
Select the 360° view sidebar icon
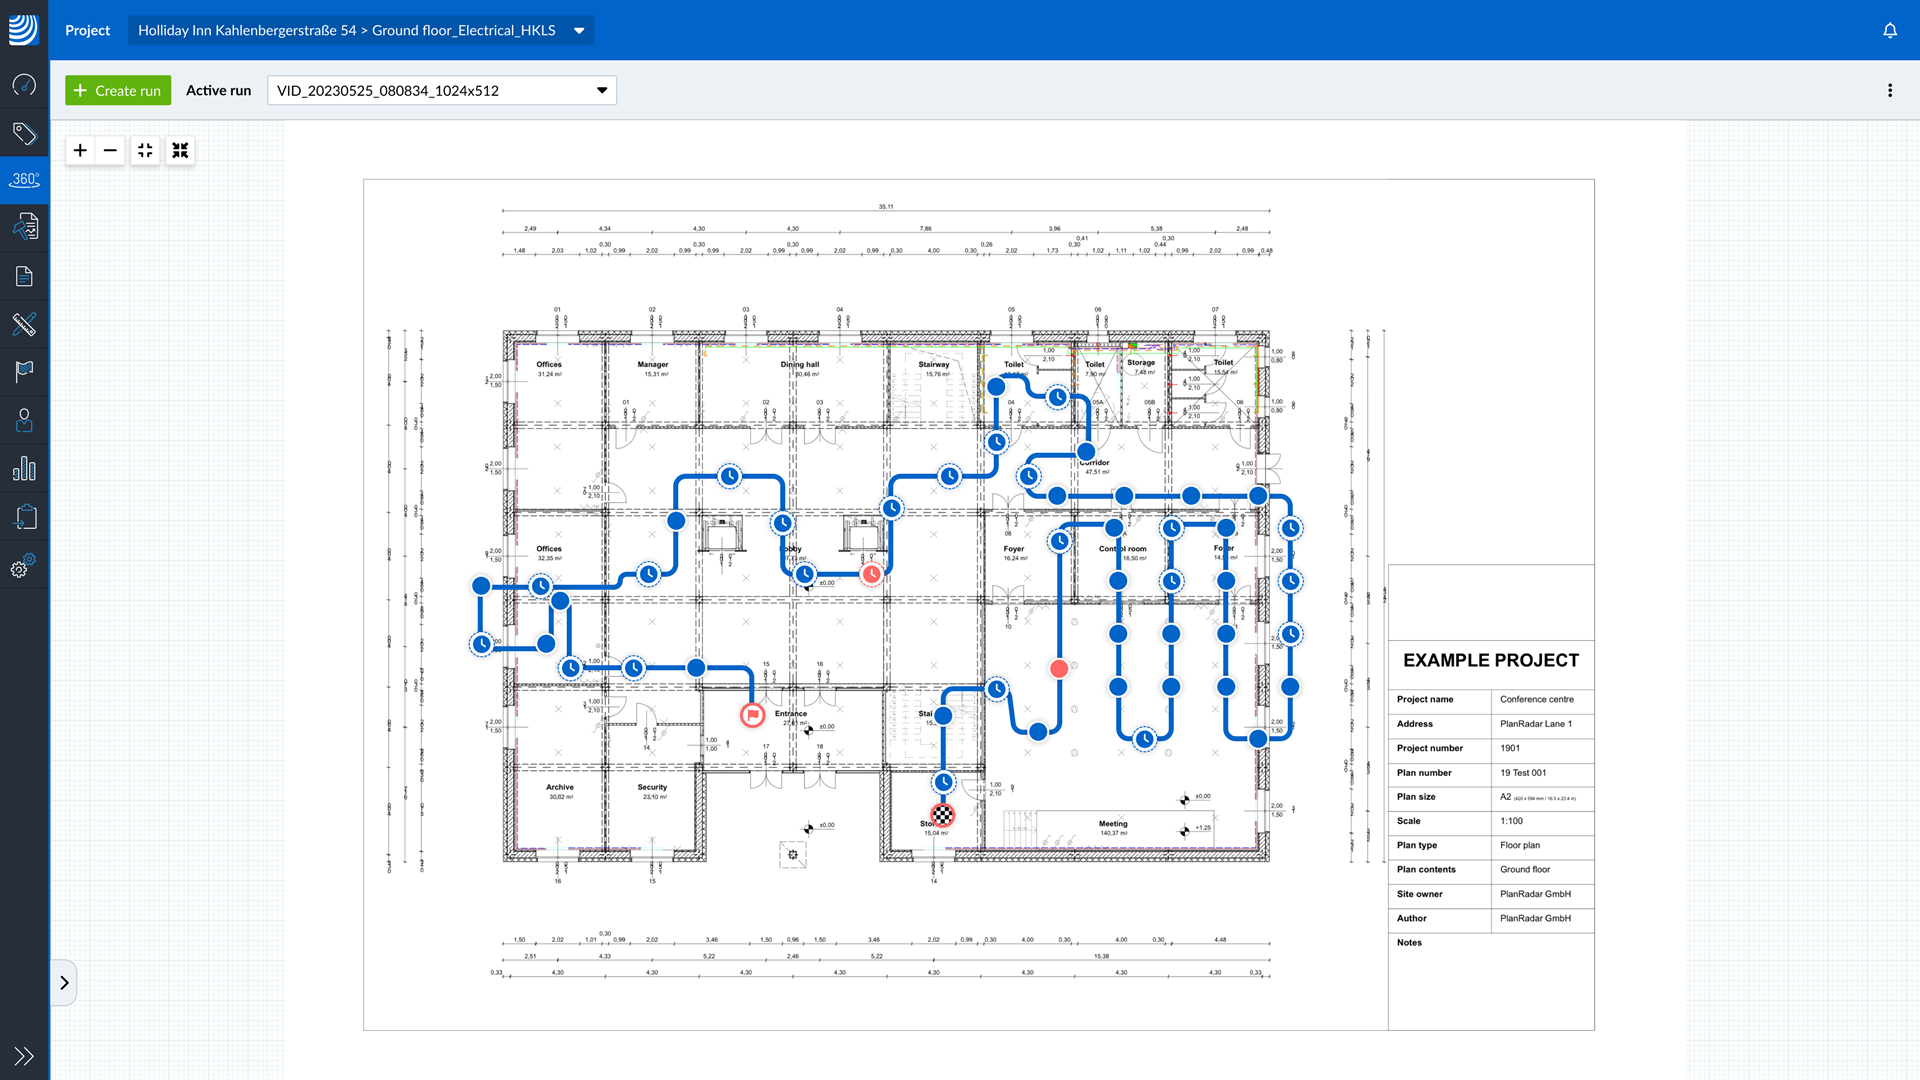(x=24, y=180)
